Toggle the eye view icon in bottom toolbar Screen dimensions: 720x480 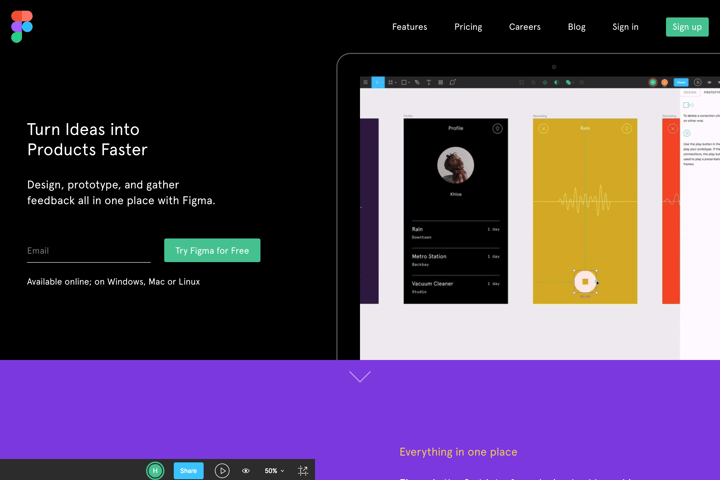coord(246,471)
